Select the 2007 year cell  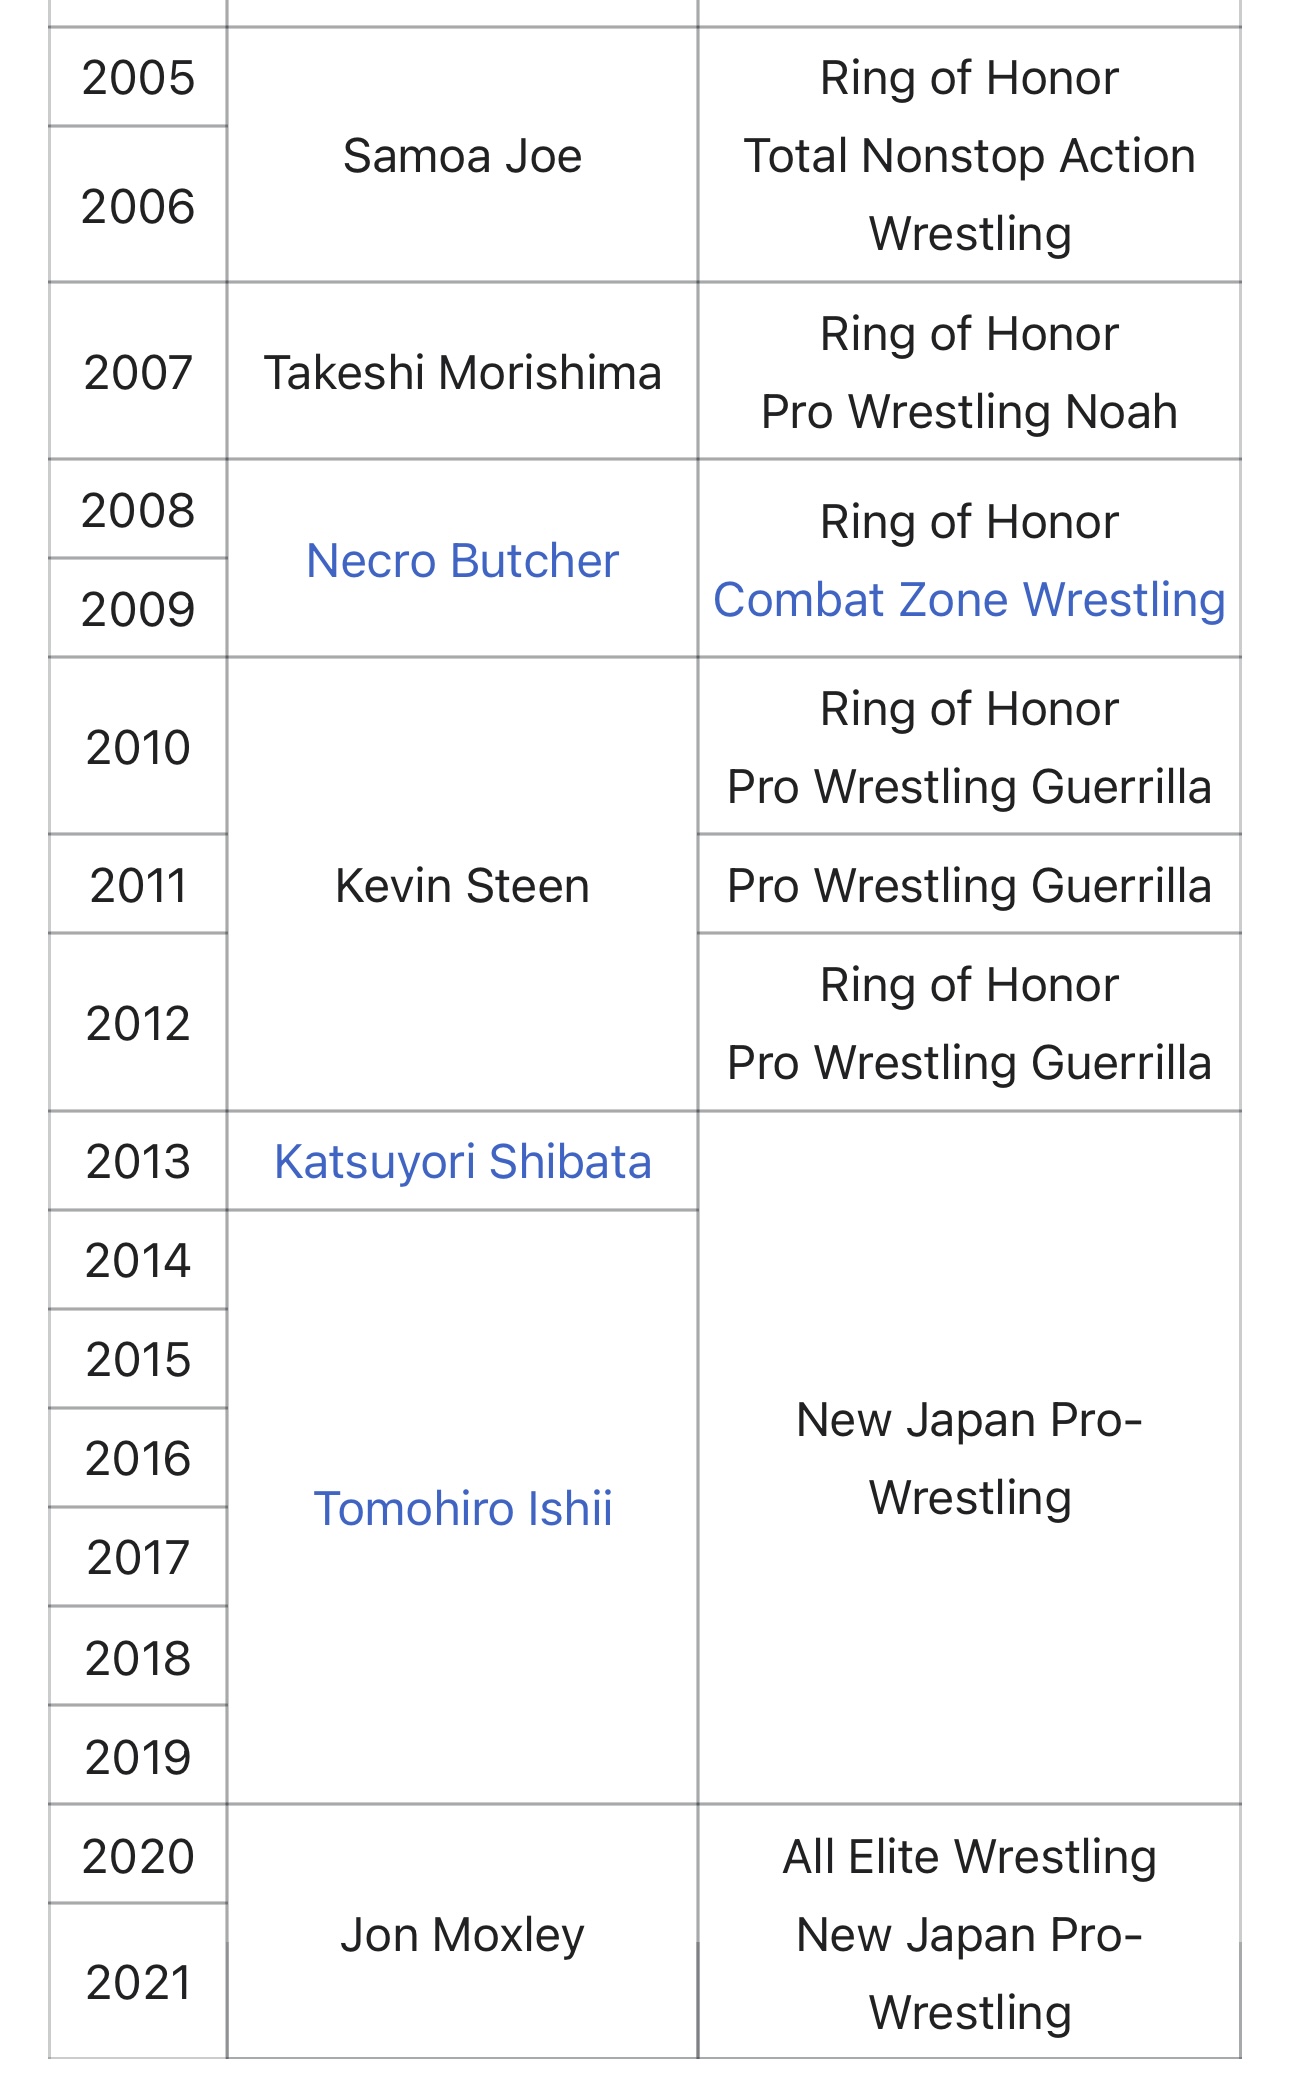[x=138, y=372]
